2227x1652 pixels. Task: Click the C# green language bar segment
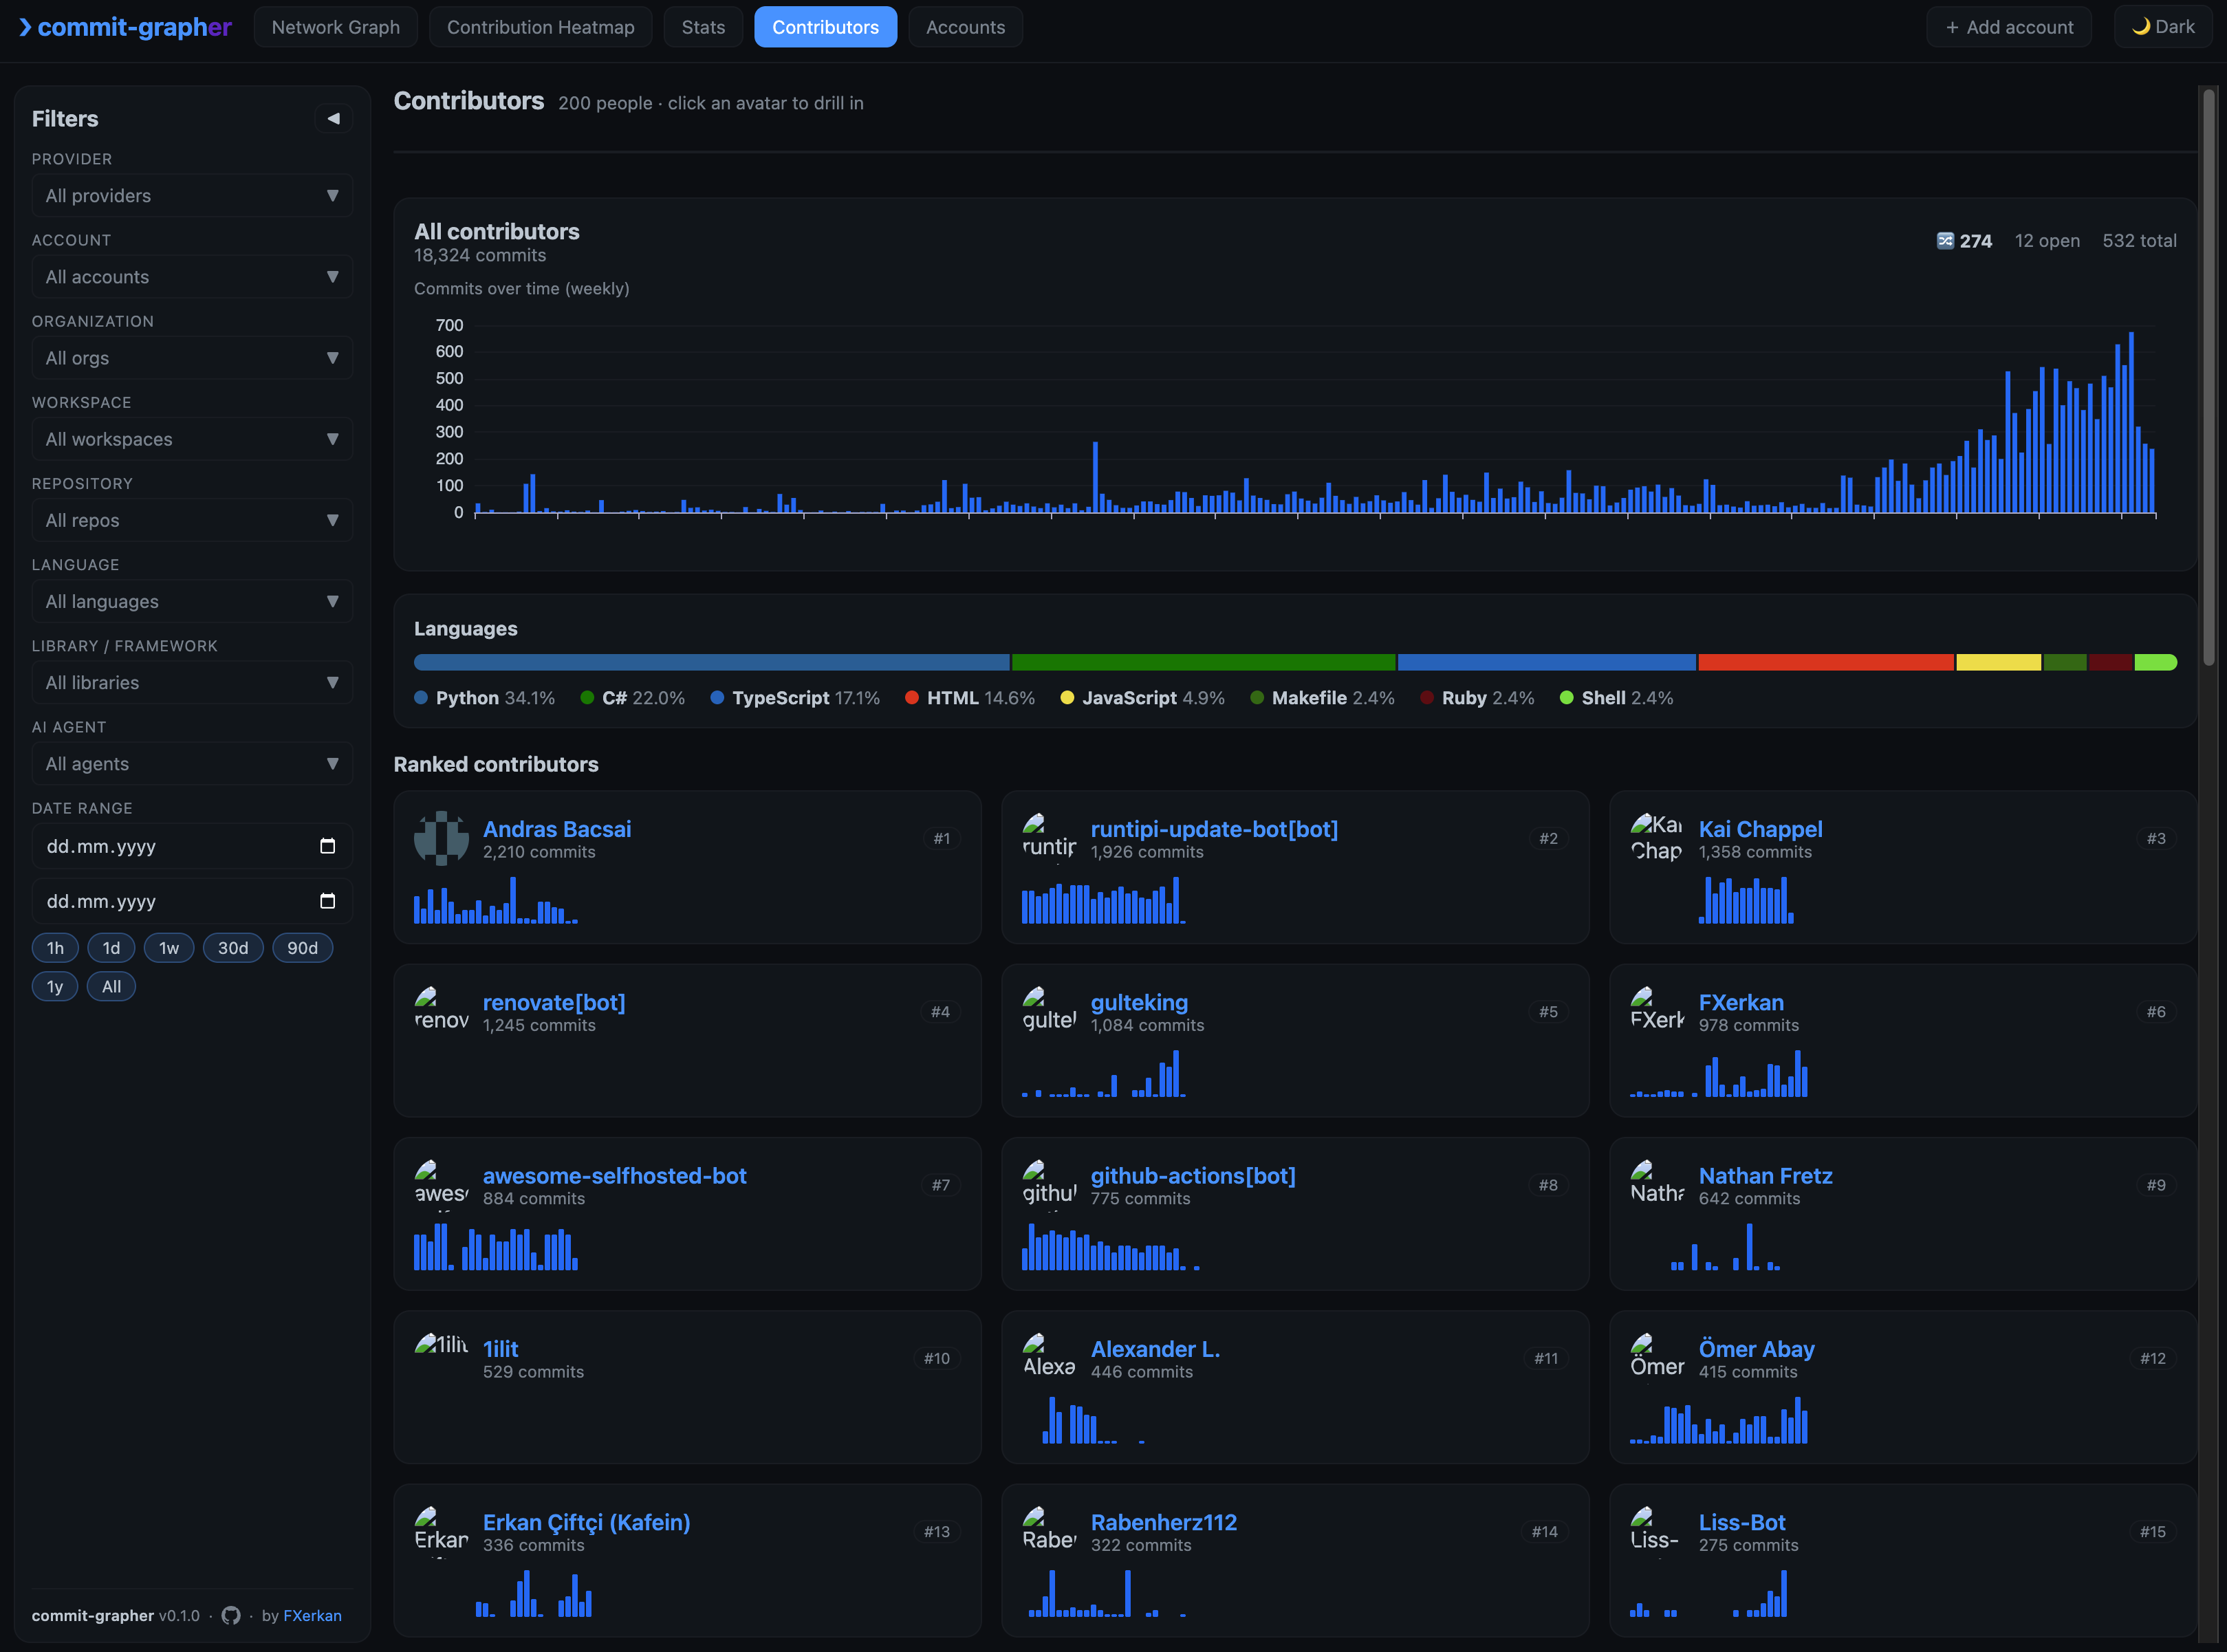(x=1203, y=662)
